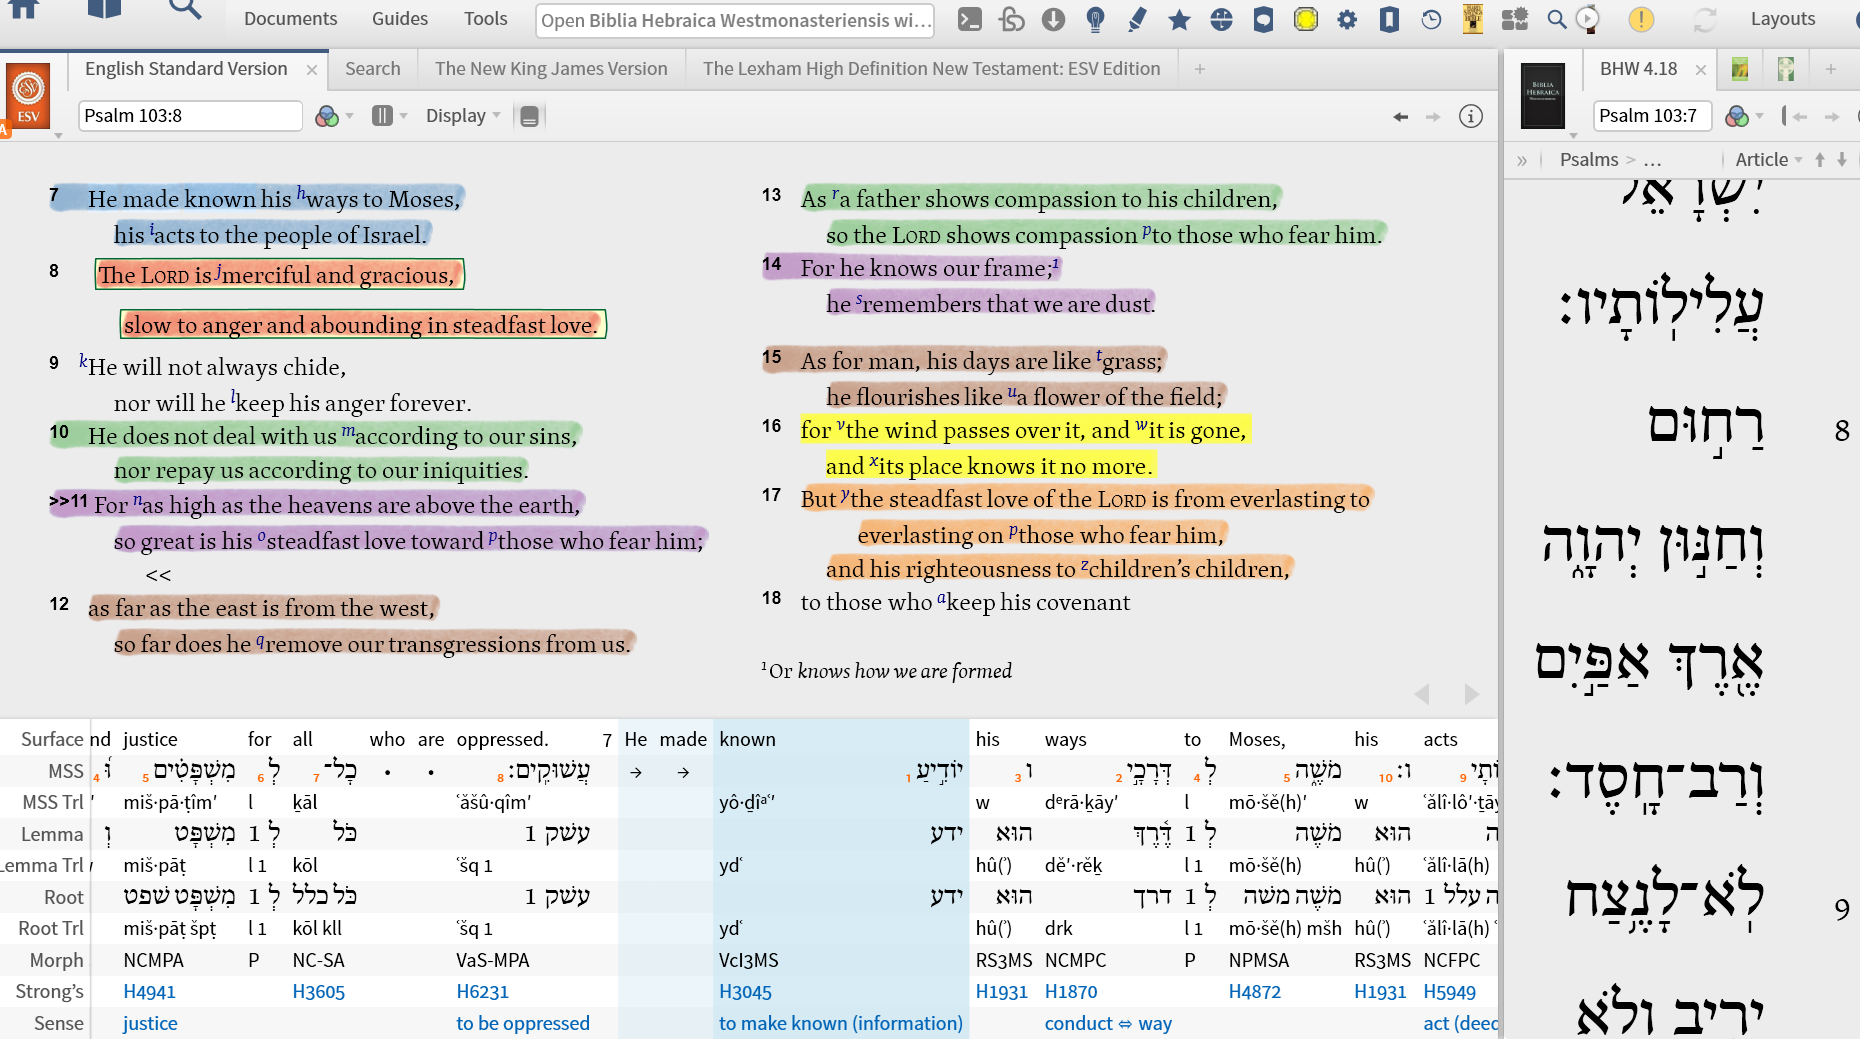Image resolution: width=1860 pixels, height=1039 pixels.
Task: Click the ESV resource cover icon
Action: click(x=28, y=97)
